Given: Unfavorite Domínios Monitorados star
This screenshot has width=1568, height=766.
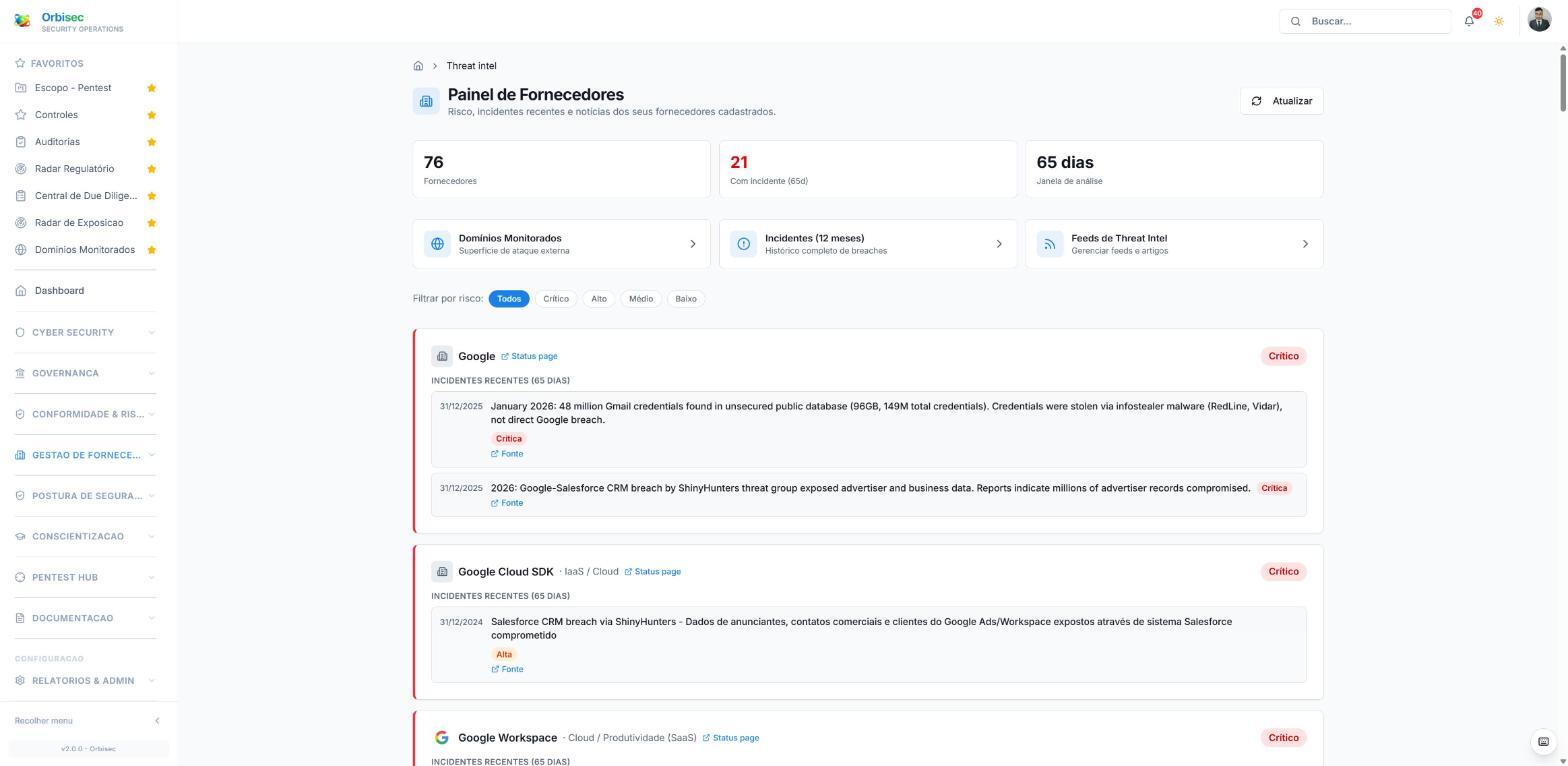Looking at the screenshot, I should pyautogui.click(x=152, y=250).
